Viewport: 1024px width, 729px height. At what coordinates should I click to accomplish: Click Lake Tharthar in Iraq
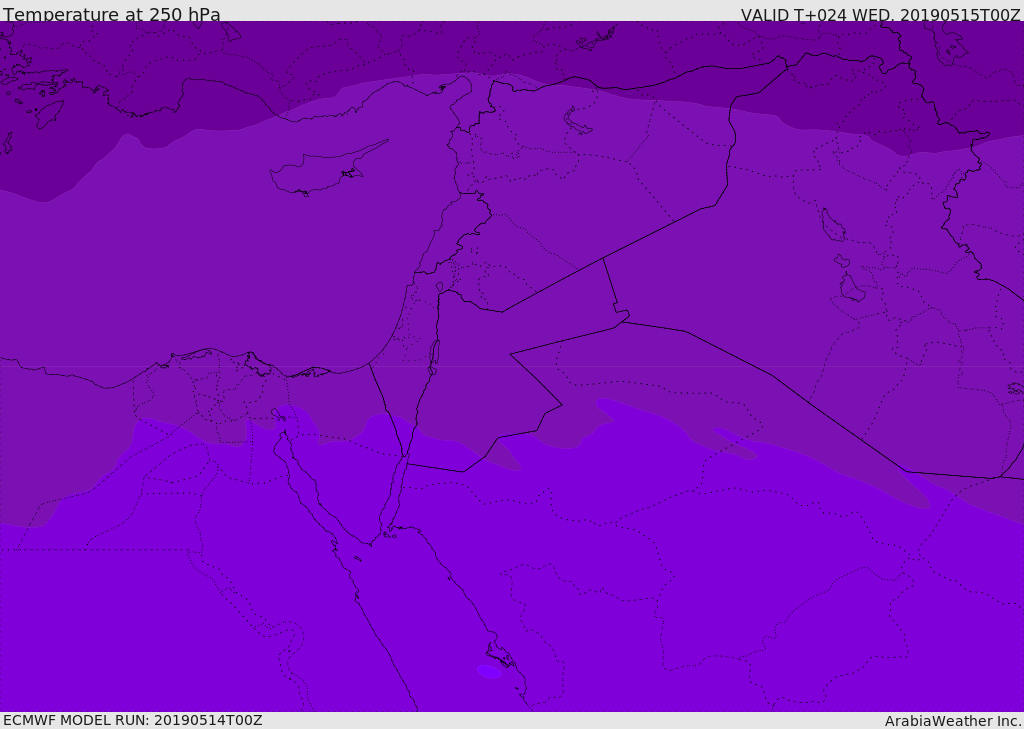coord(832,226)
